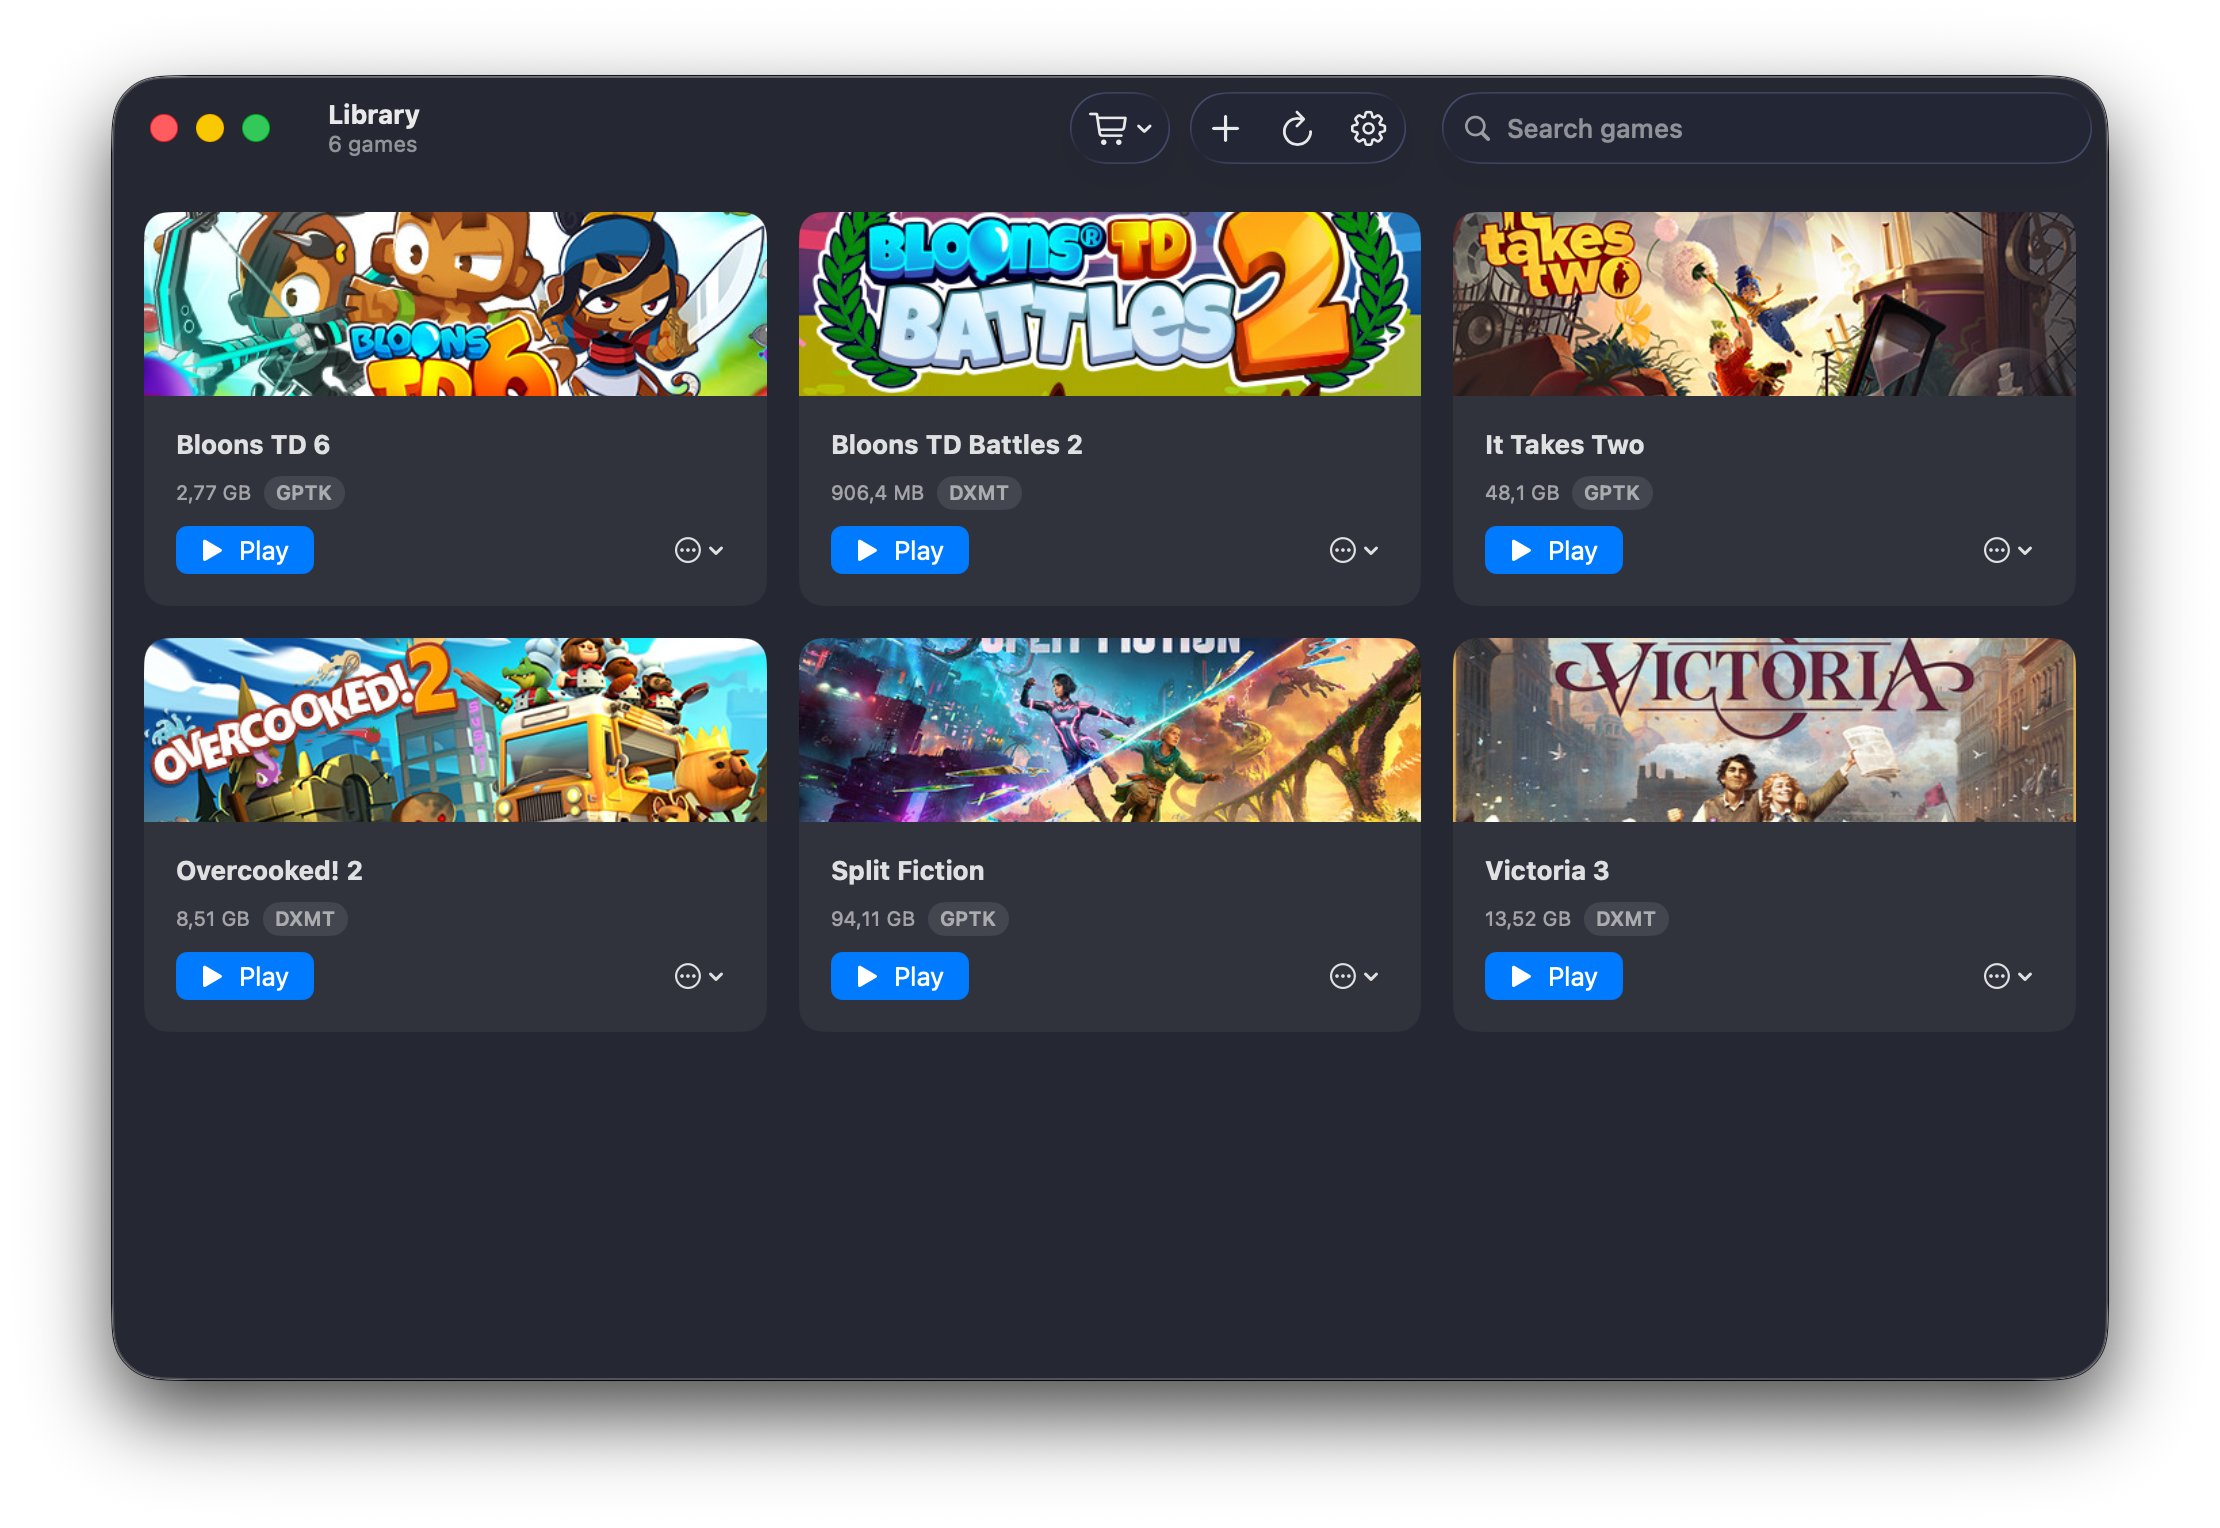This screenshot has height=1528, width=2220.
Task: Play Bloons TD 6
Action: point(245,550)
